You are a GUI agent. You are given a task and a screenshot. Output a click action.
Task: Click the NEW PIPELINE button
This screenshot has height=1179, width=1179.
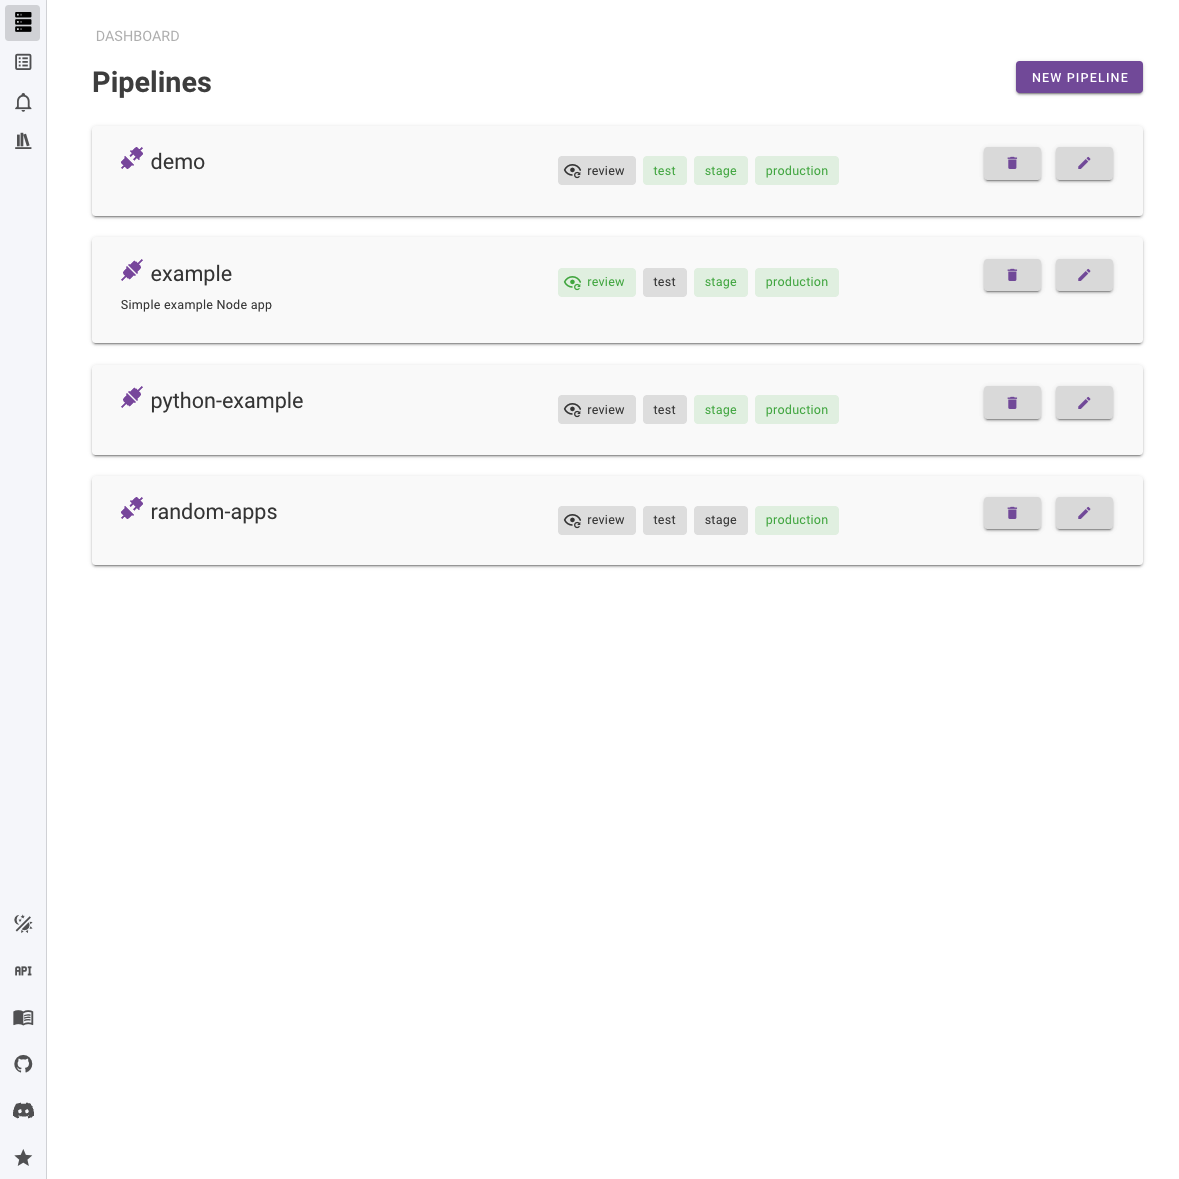(1079, 77)
